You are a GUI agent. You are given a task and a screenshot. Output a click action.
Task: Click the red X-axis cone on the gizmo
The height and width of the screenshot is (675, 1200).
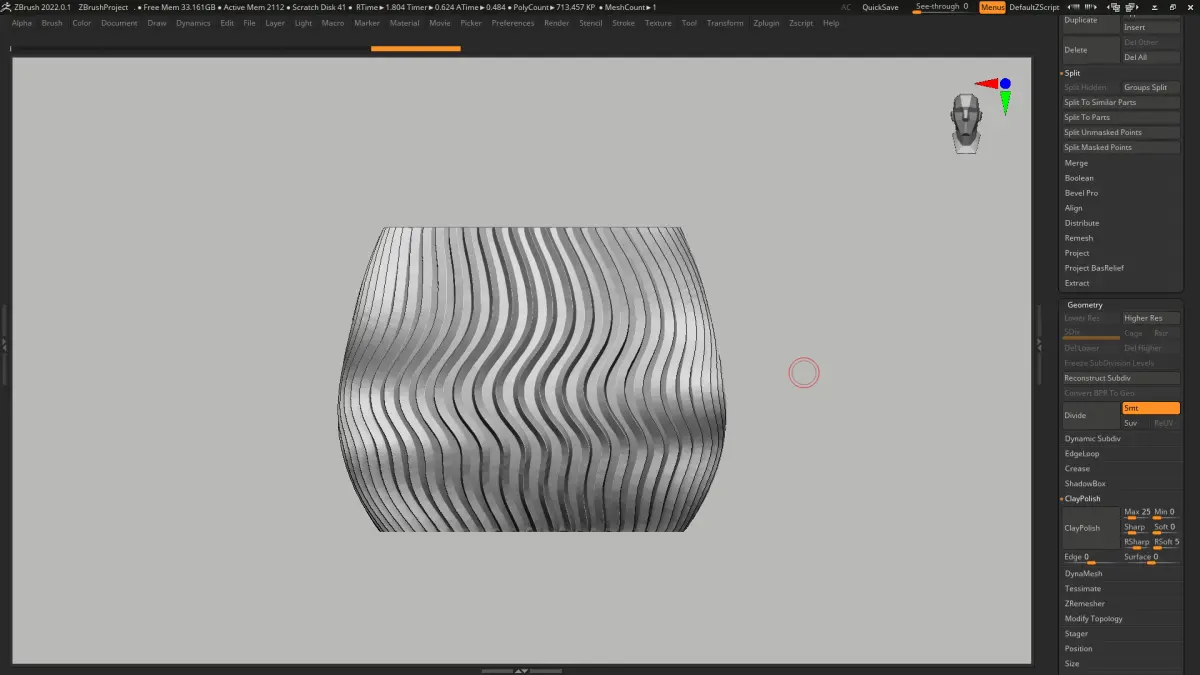click(x=985, y=84)
